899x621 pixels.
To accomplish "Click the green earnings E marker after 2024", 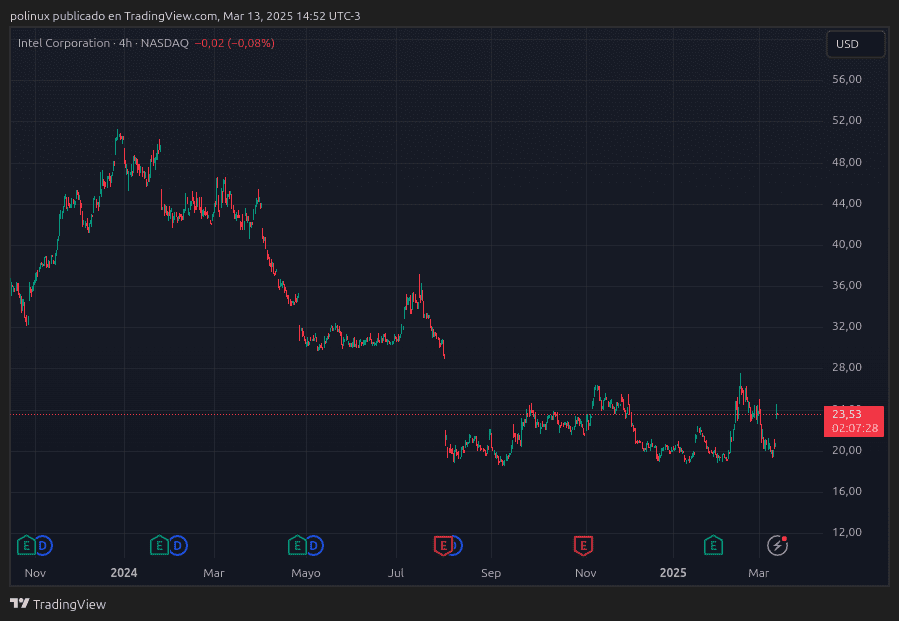I will tap(159, 545).
